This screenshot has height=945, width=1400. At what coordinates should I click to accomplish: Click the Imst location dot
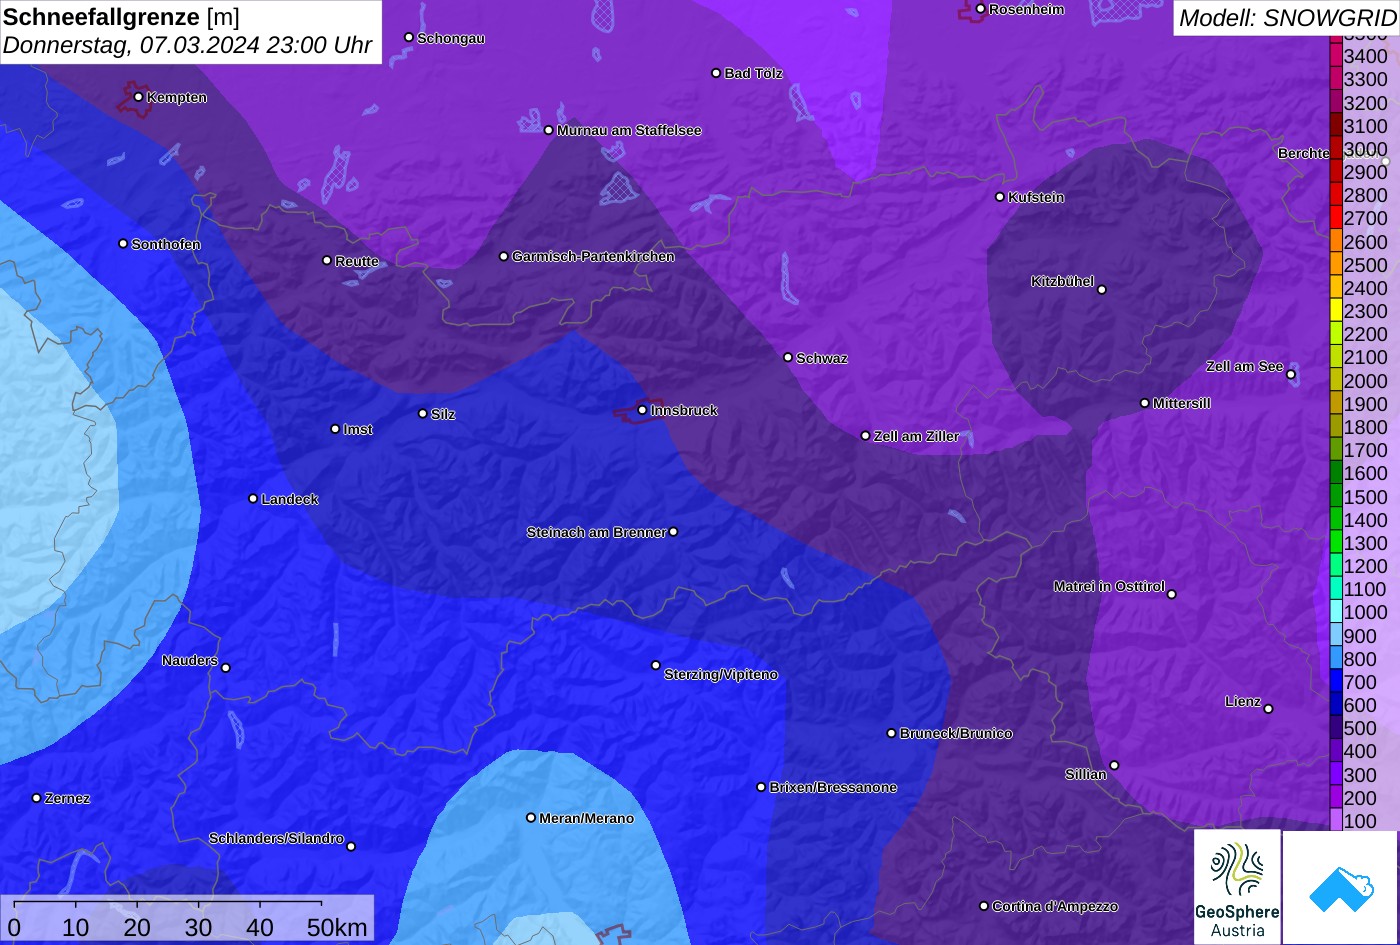coord(335,429)
